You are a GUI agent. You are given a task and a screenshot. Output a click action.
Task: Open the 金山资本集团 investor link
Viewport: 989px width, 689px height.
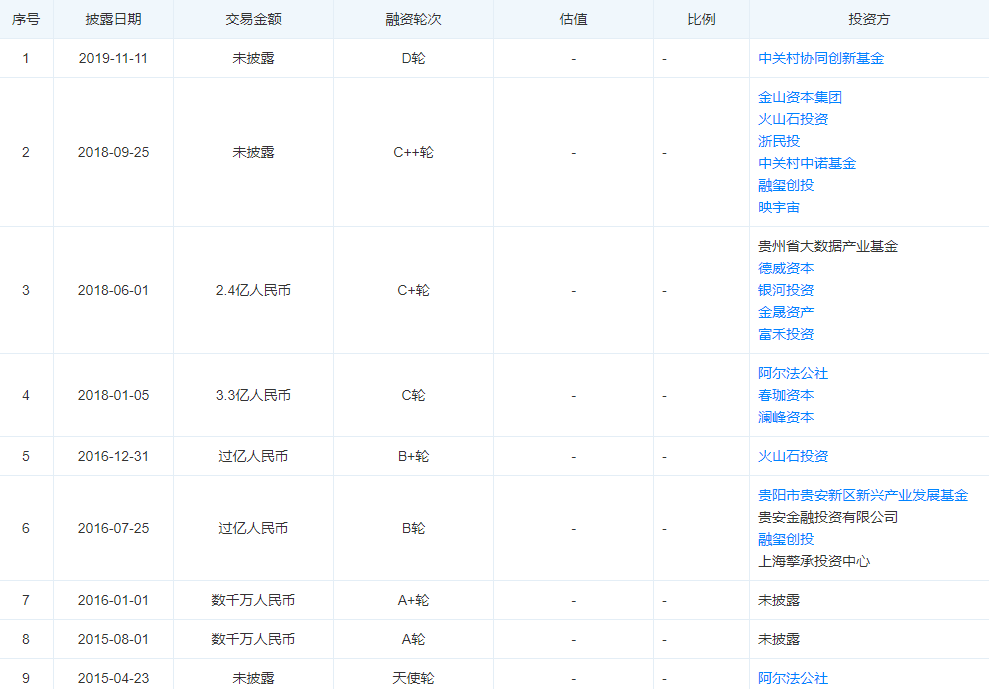[x=800, y=97]
